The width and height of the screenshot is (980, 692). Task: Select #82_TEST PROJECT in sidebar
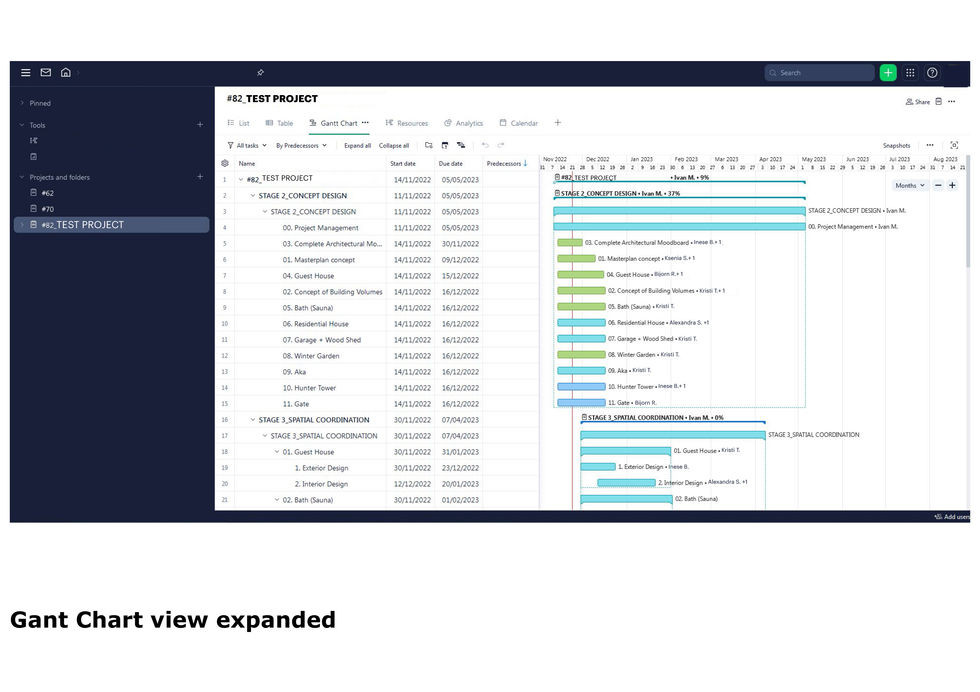pos(111,225)
